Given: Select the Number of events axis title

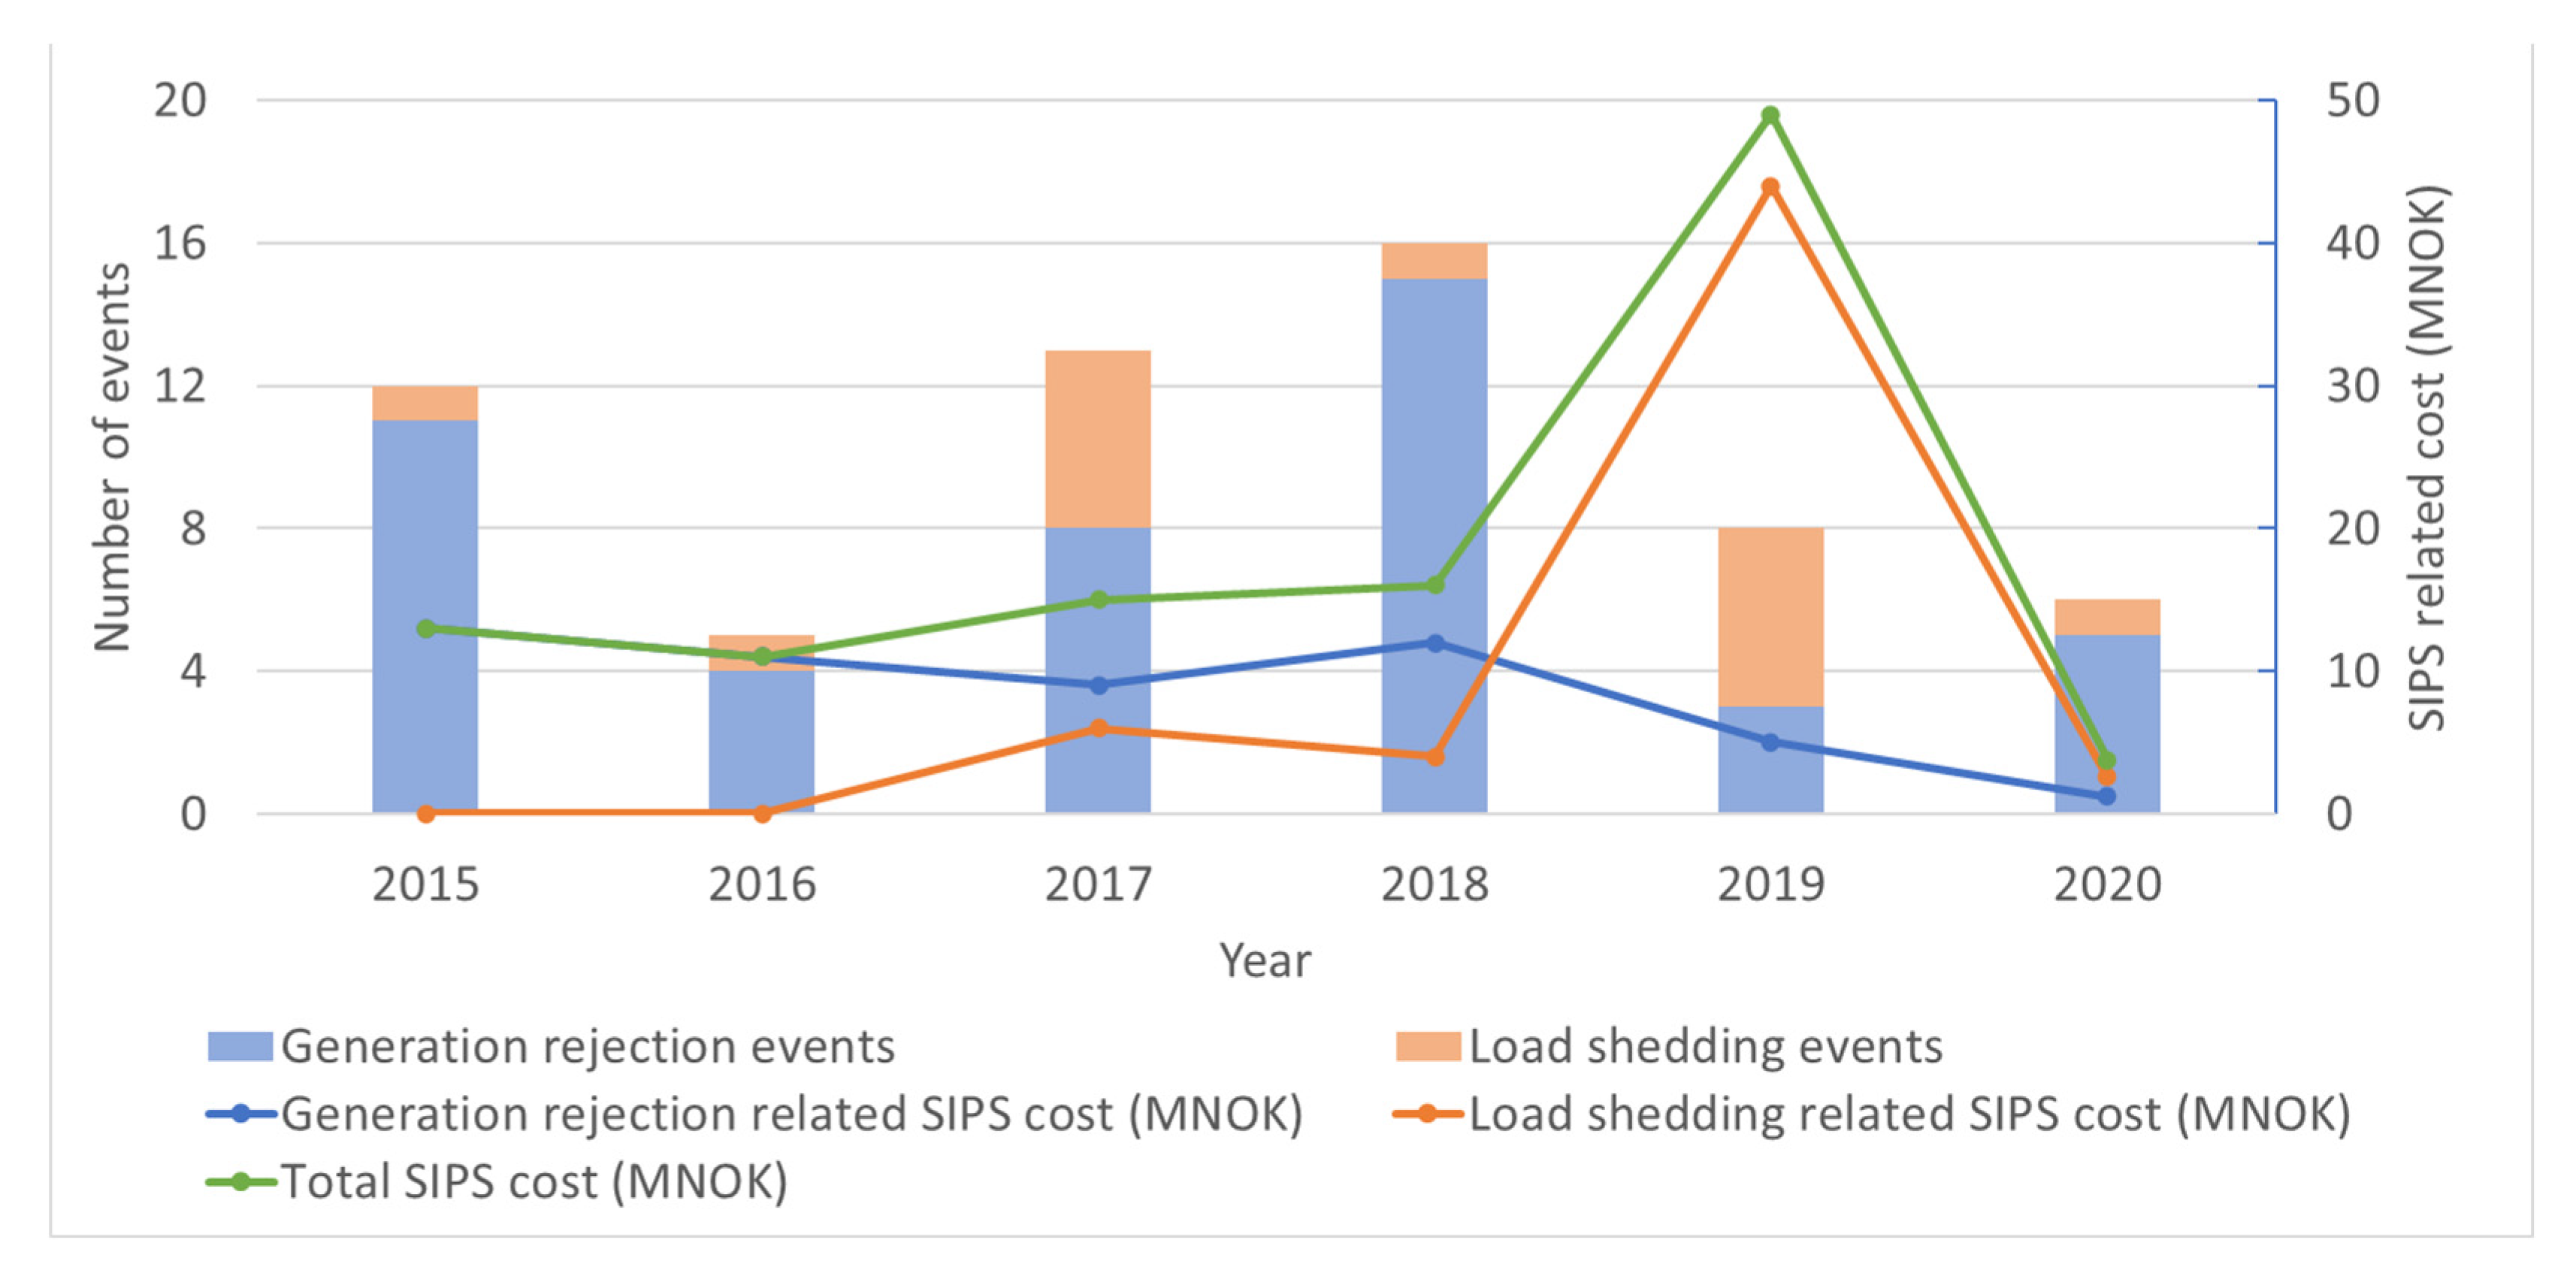Looking at the screenshot, I should 112,457.
